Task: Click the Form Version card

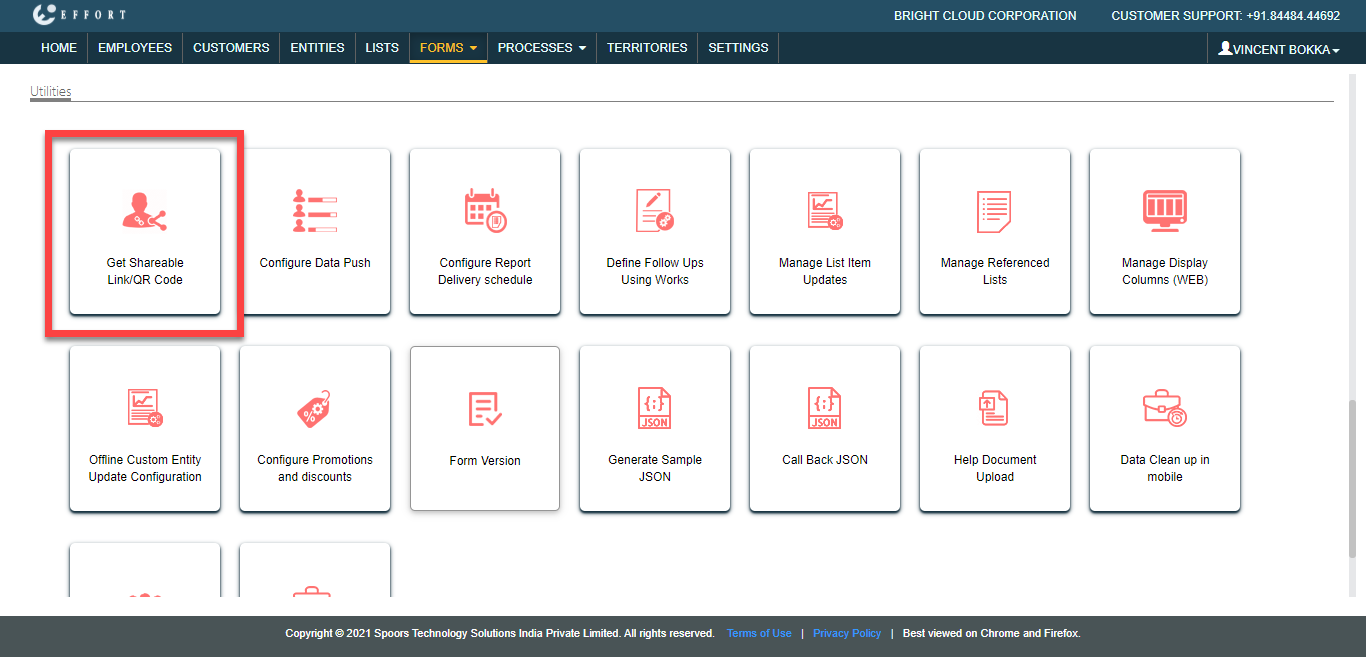Action: coord(485,428)
